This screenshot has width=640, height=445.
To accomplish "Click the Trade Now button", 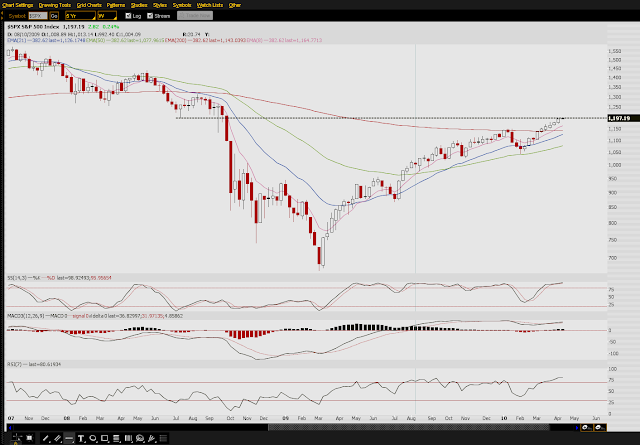I will tap(195, 16).
